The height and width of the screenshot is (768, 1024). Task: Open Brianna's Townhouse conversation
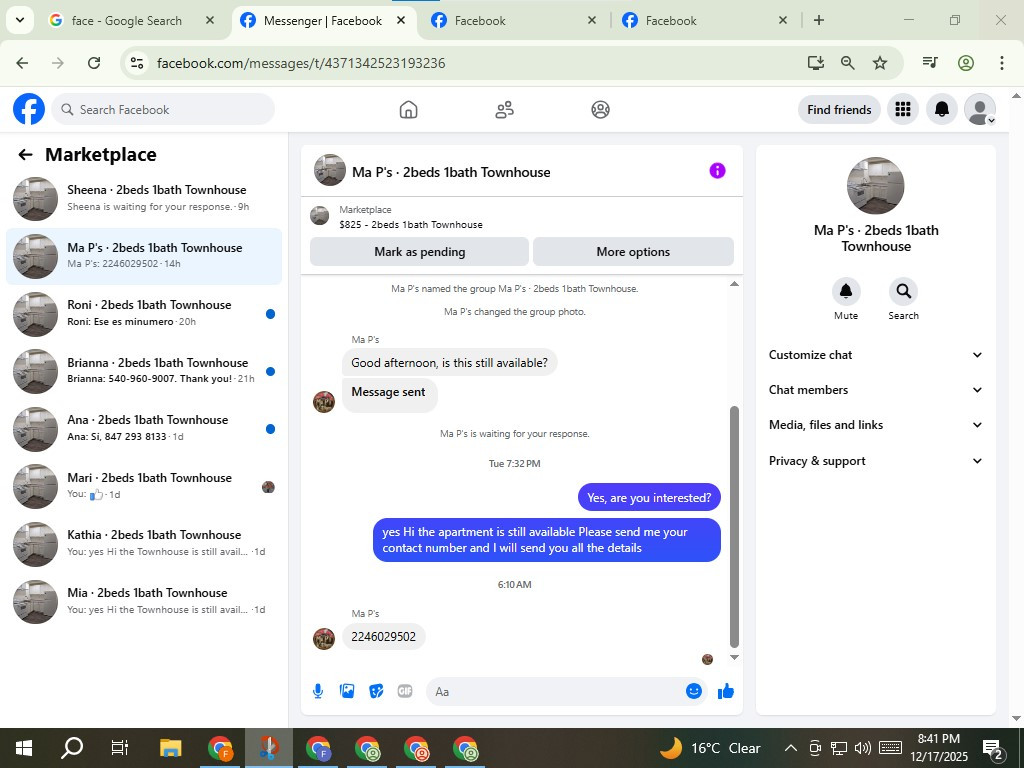(144, 371)
